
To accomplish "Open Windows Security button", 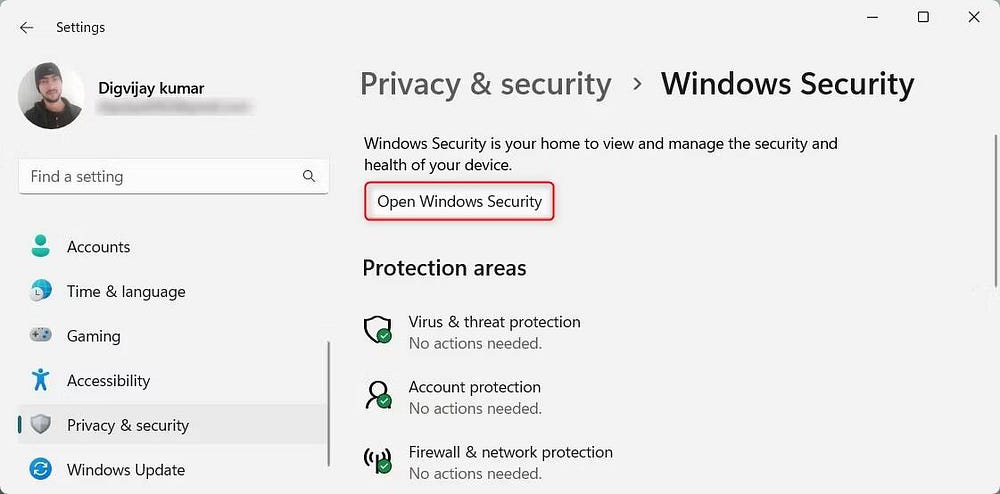I will (x=459, y=201).
